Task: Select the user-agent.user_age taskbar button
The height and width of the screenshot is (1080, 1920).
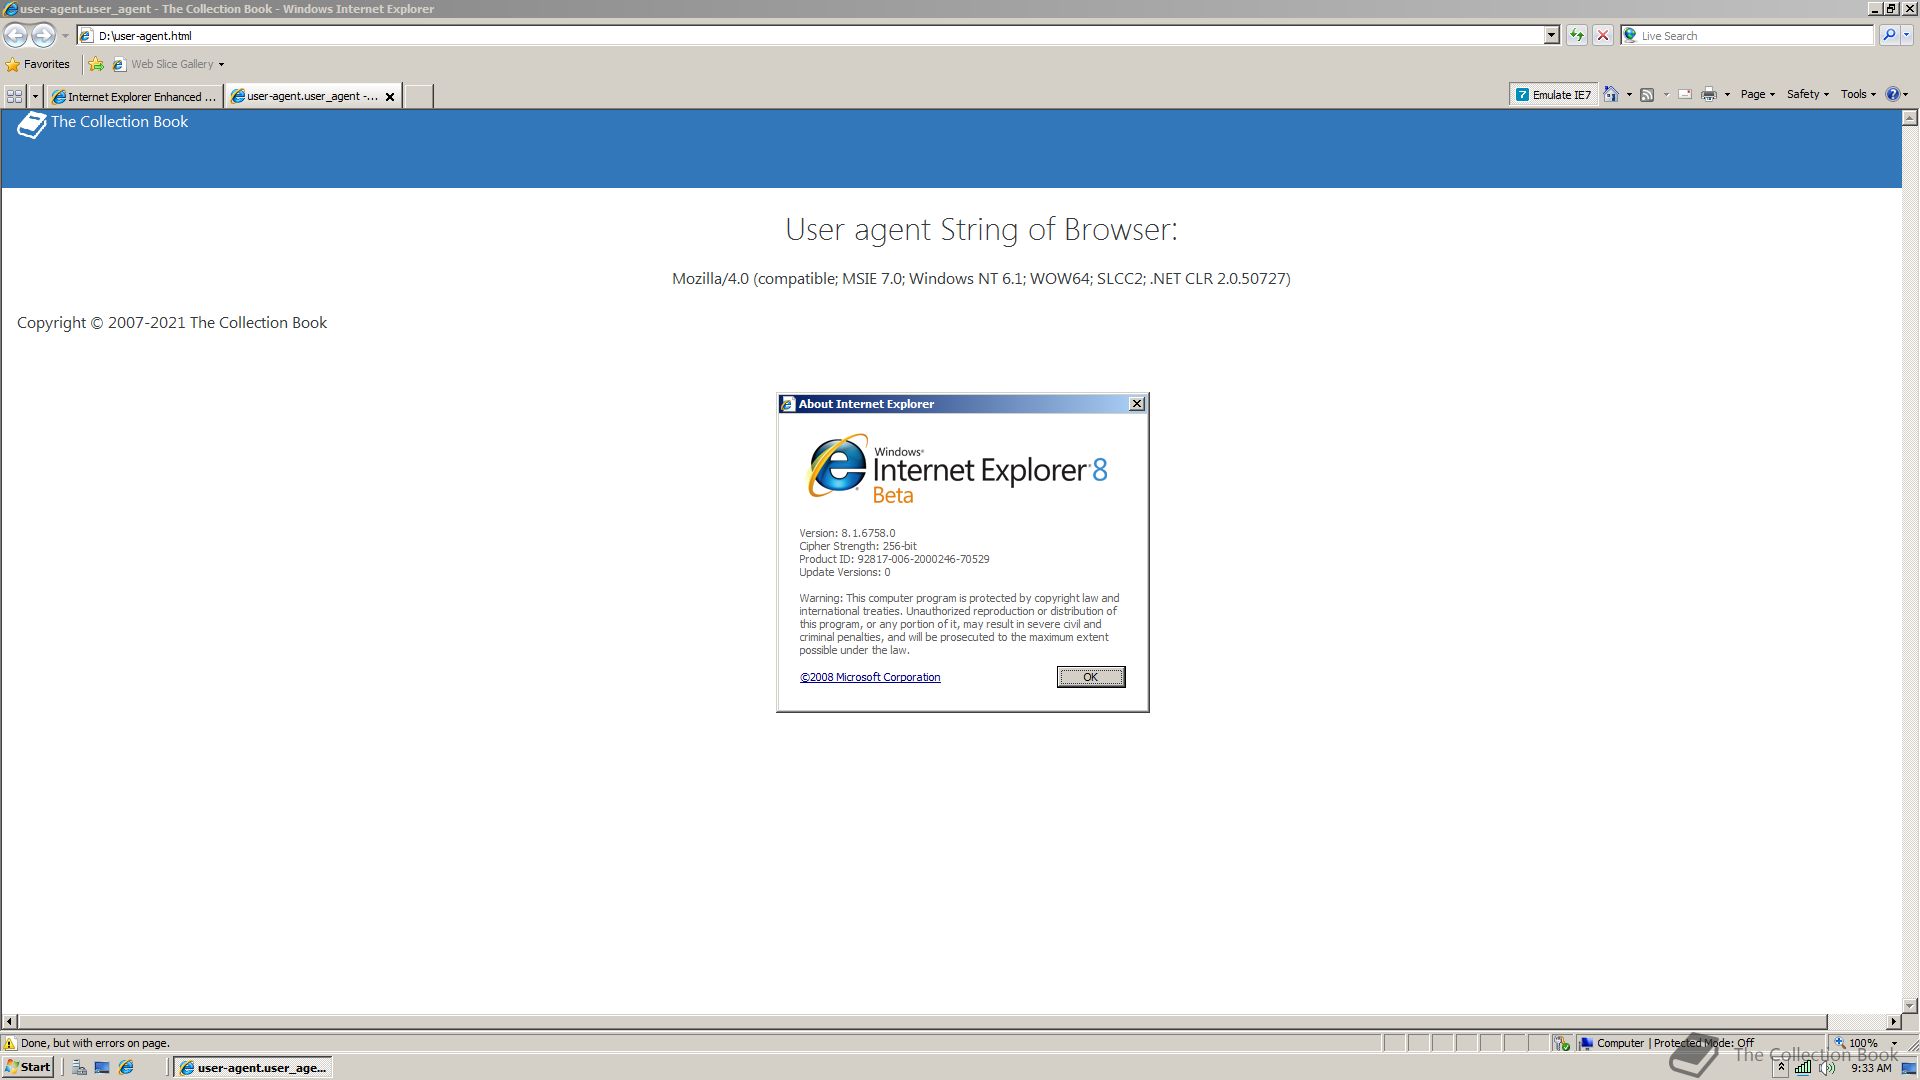Action: click(253, 1068)
